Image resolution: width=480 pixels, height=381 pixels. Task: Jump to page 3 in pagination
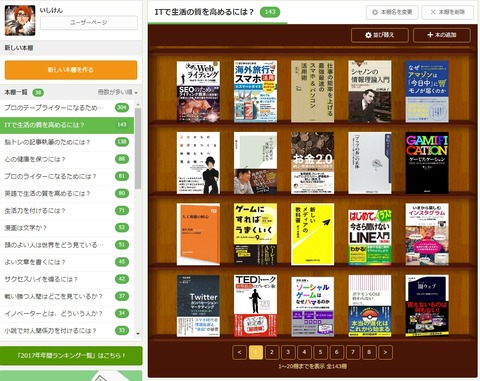point(288,352)
